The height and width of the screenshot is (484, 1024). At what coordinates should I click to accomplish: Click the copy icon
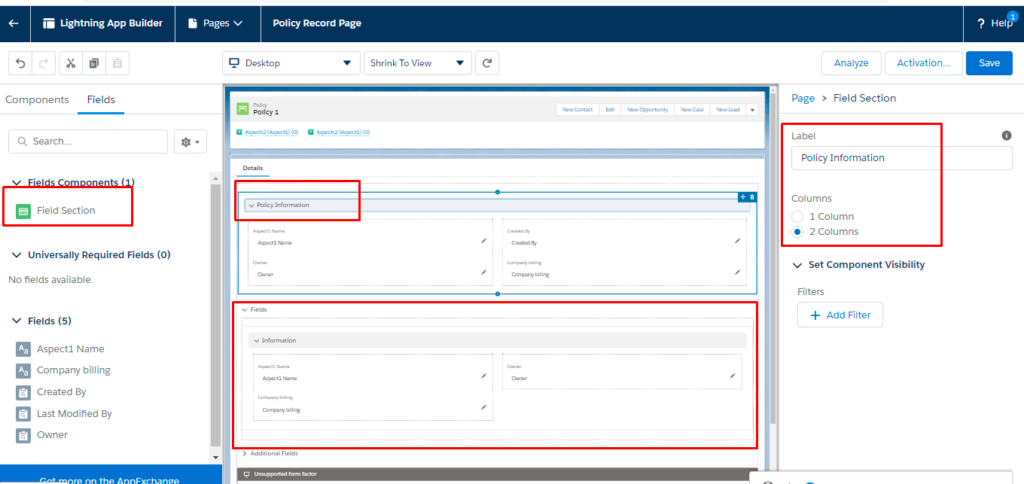[94, 63]
